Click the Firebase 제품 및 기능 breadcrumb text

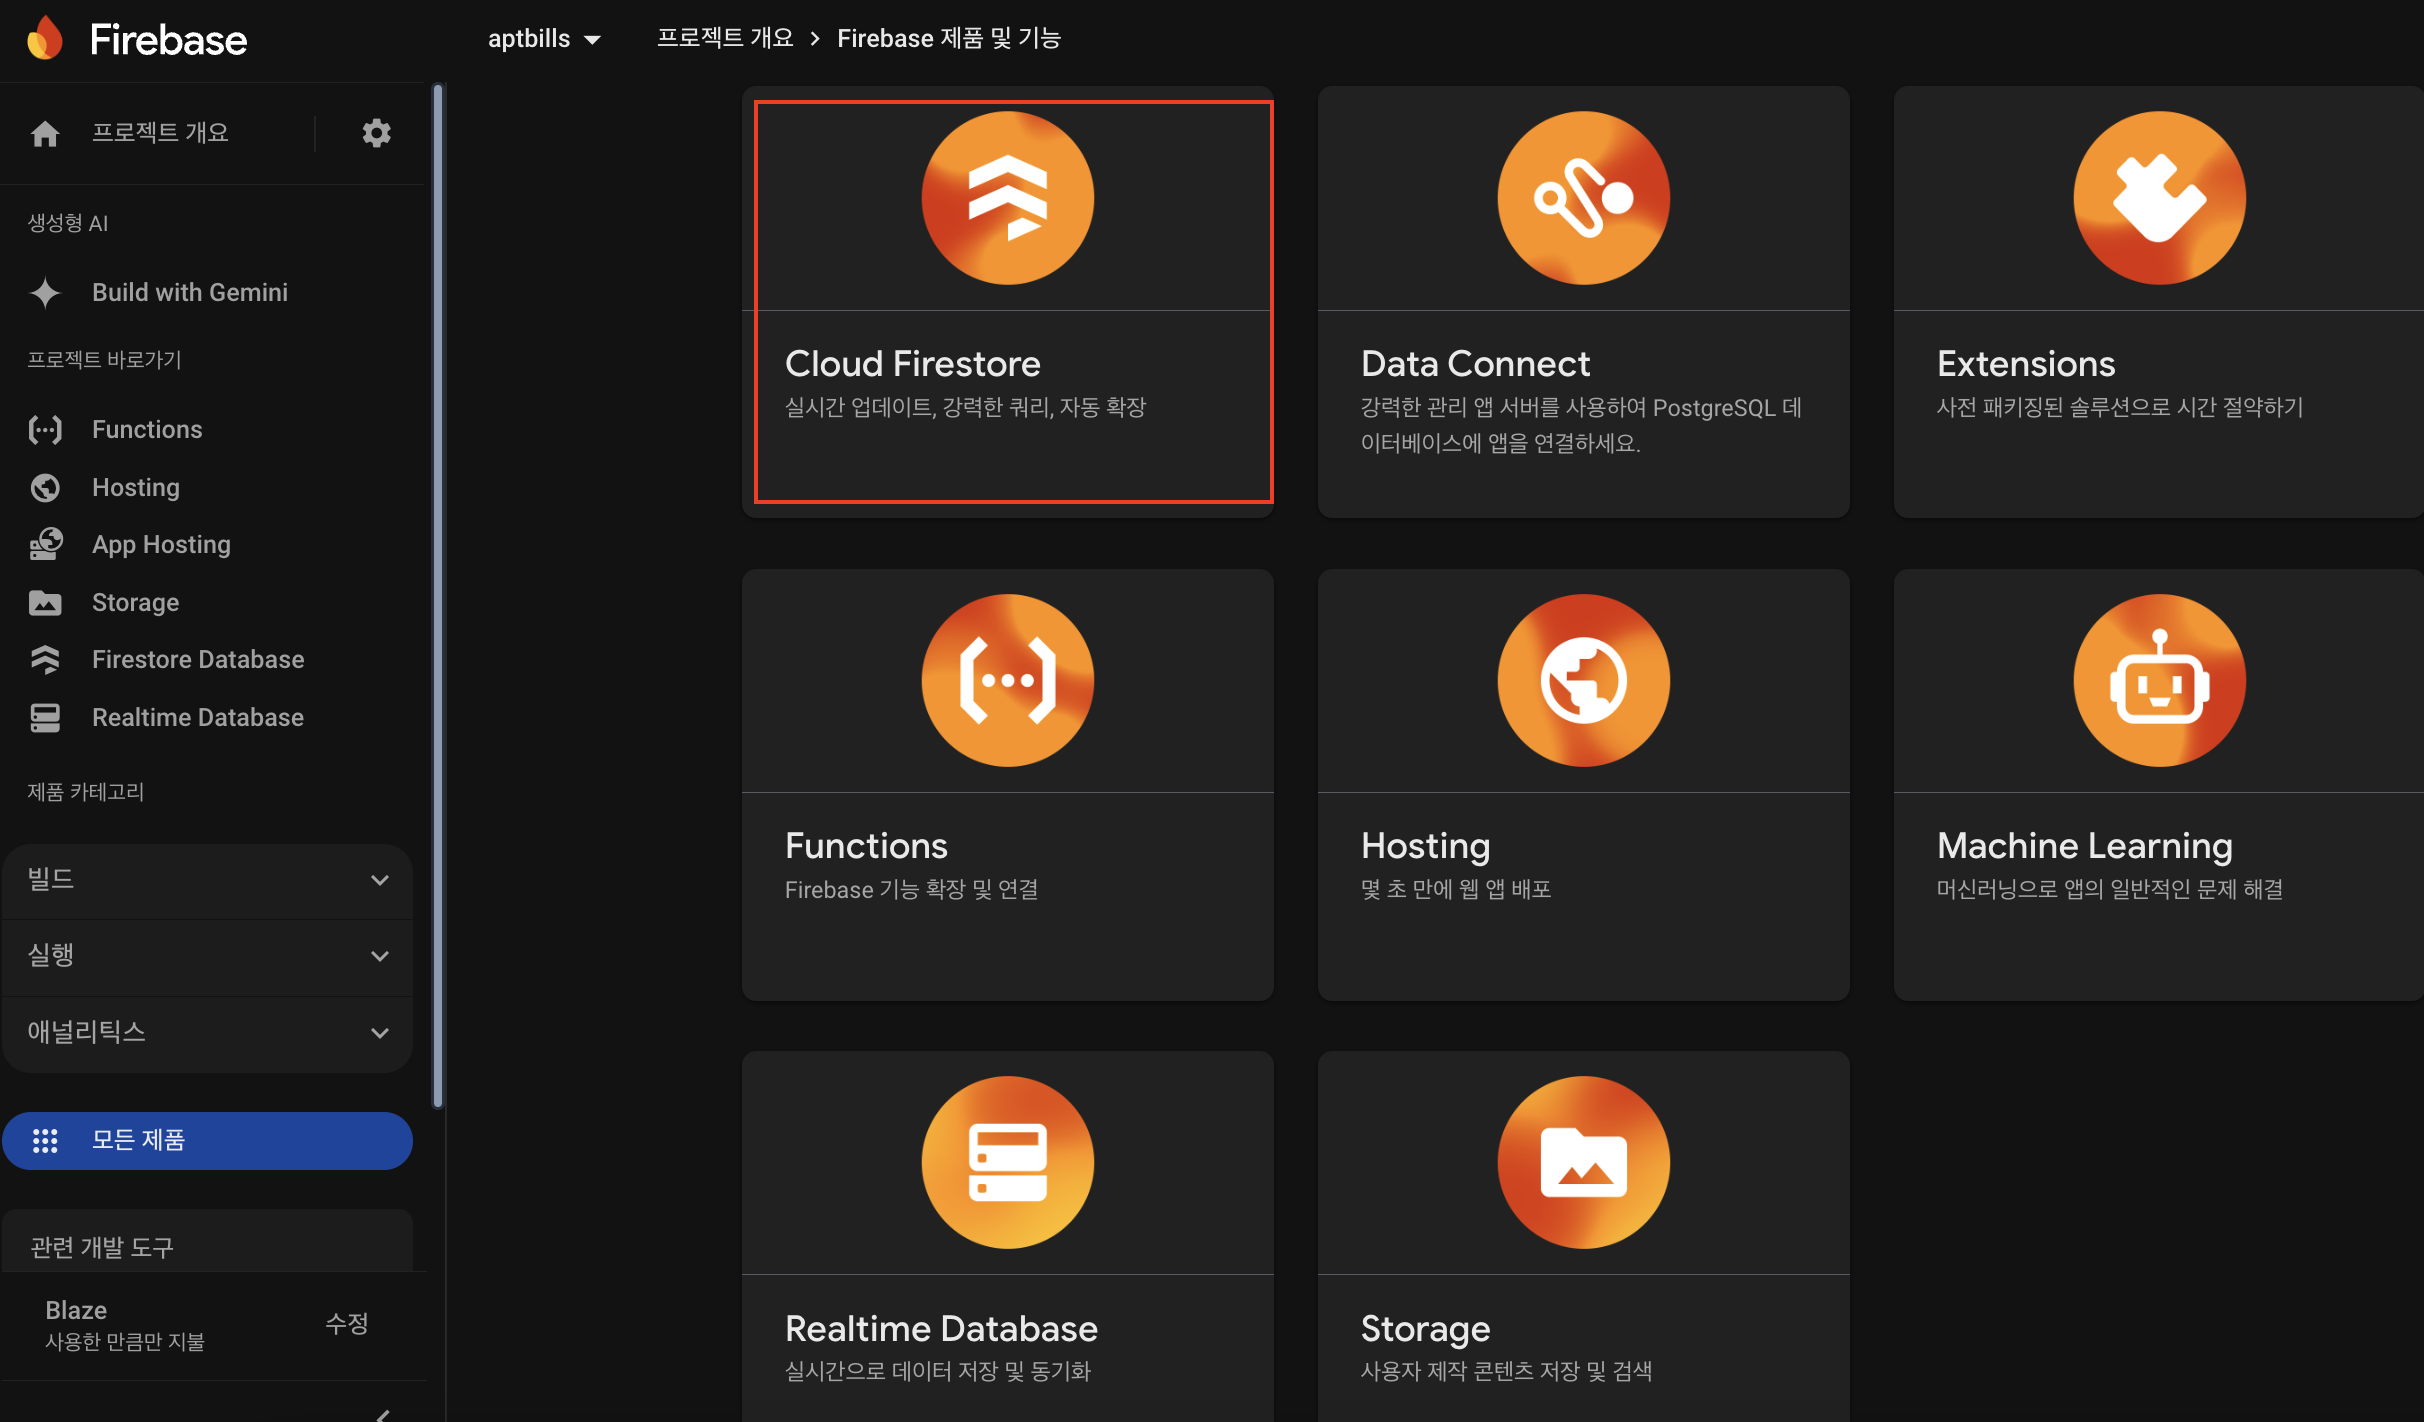(949, 38)
